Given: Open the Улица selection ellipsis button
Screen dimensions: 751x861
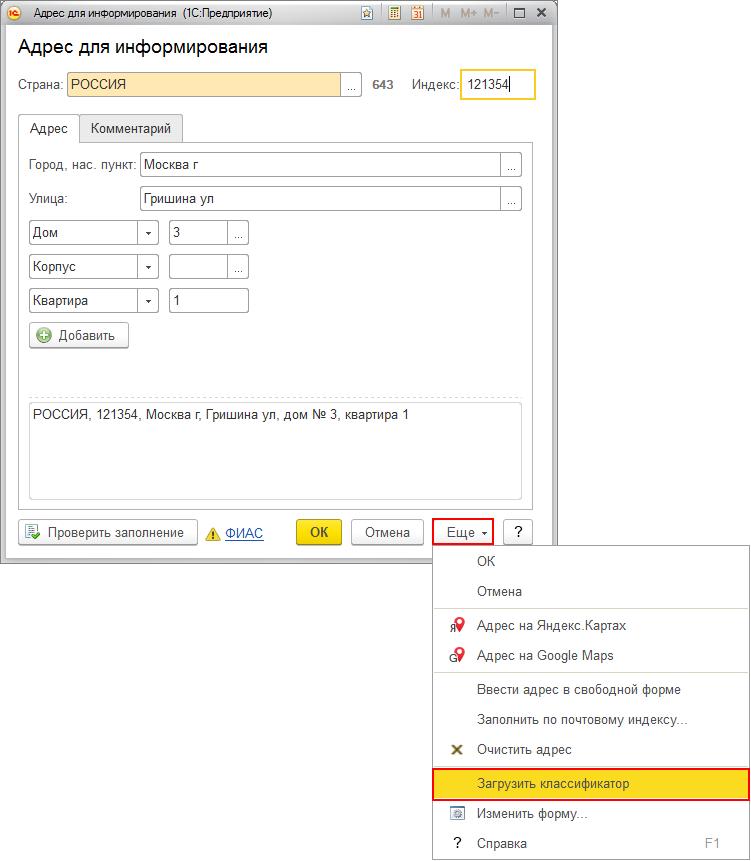Looking at the screenshot, I should [511, 199].
